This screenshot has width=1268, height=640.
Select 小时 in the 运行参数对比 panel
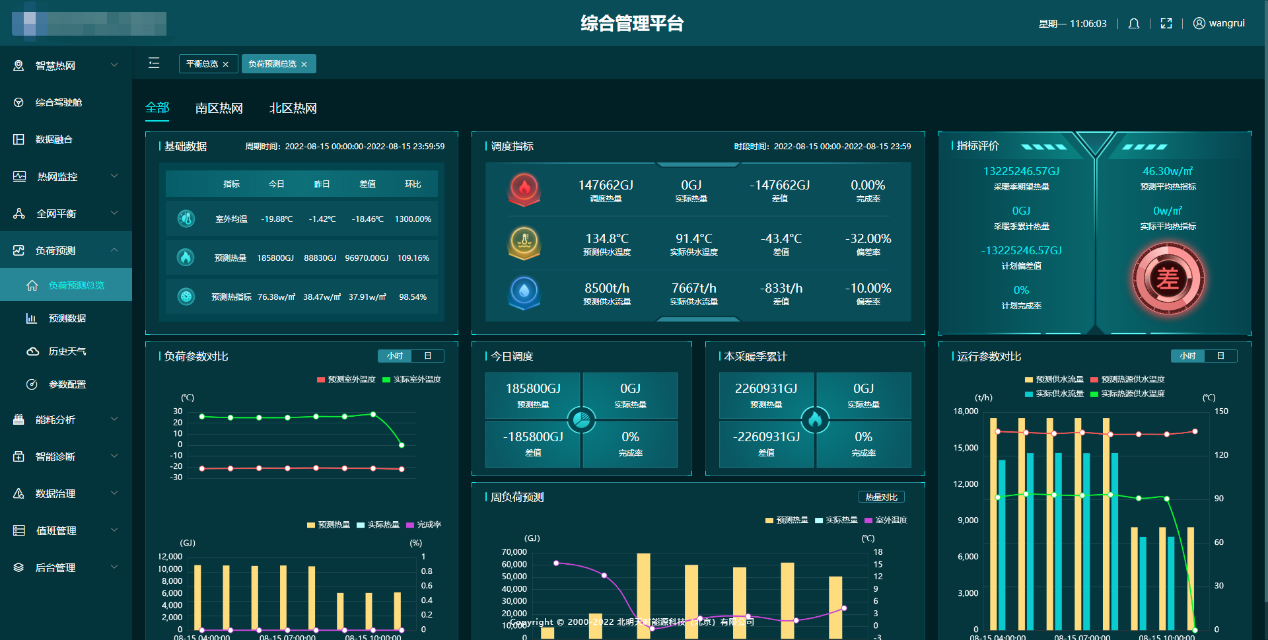tap(1187, 356)
